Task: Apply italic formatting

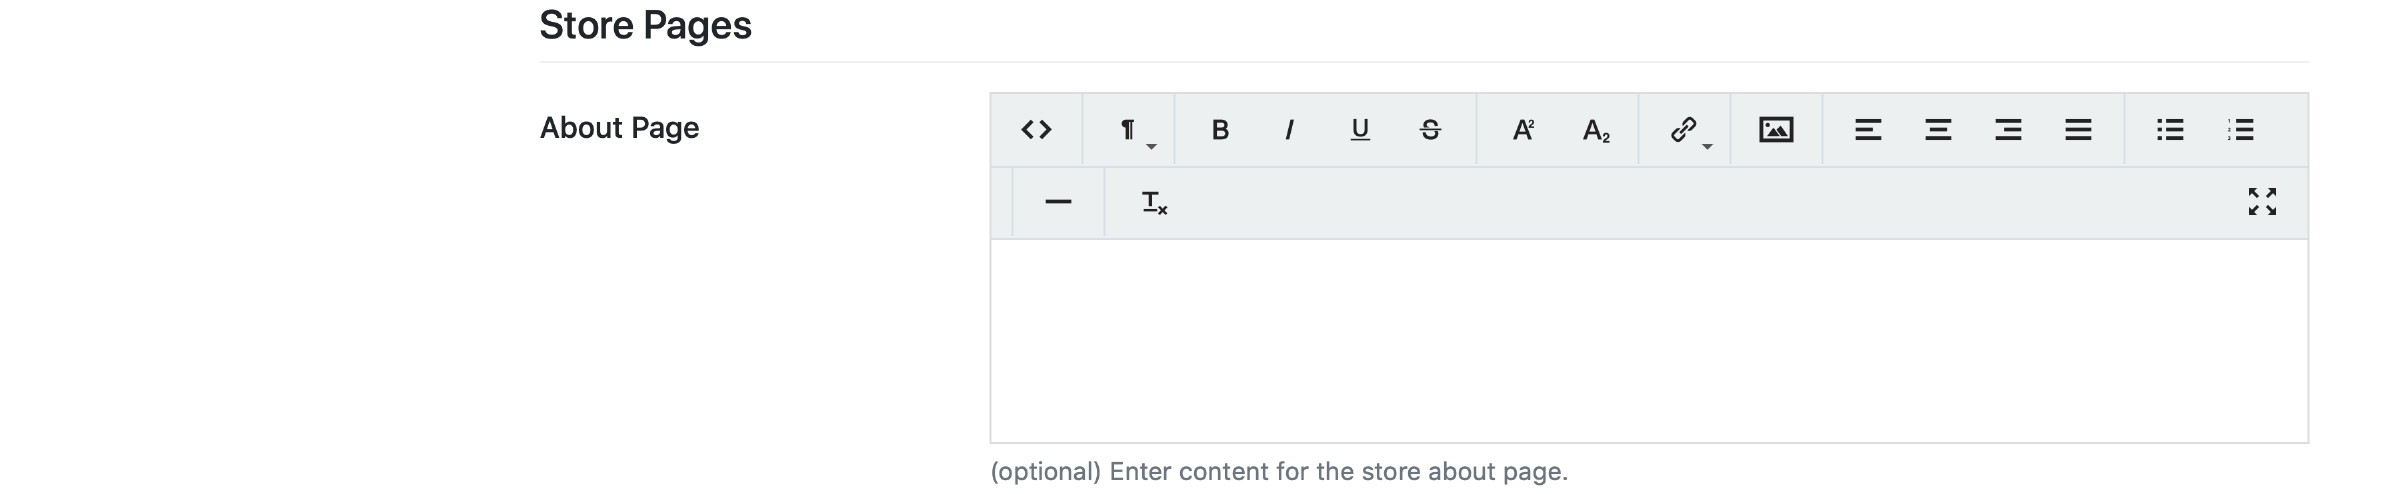Action: [1290, 130]
